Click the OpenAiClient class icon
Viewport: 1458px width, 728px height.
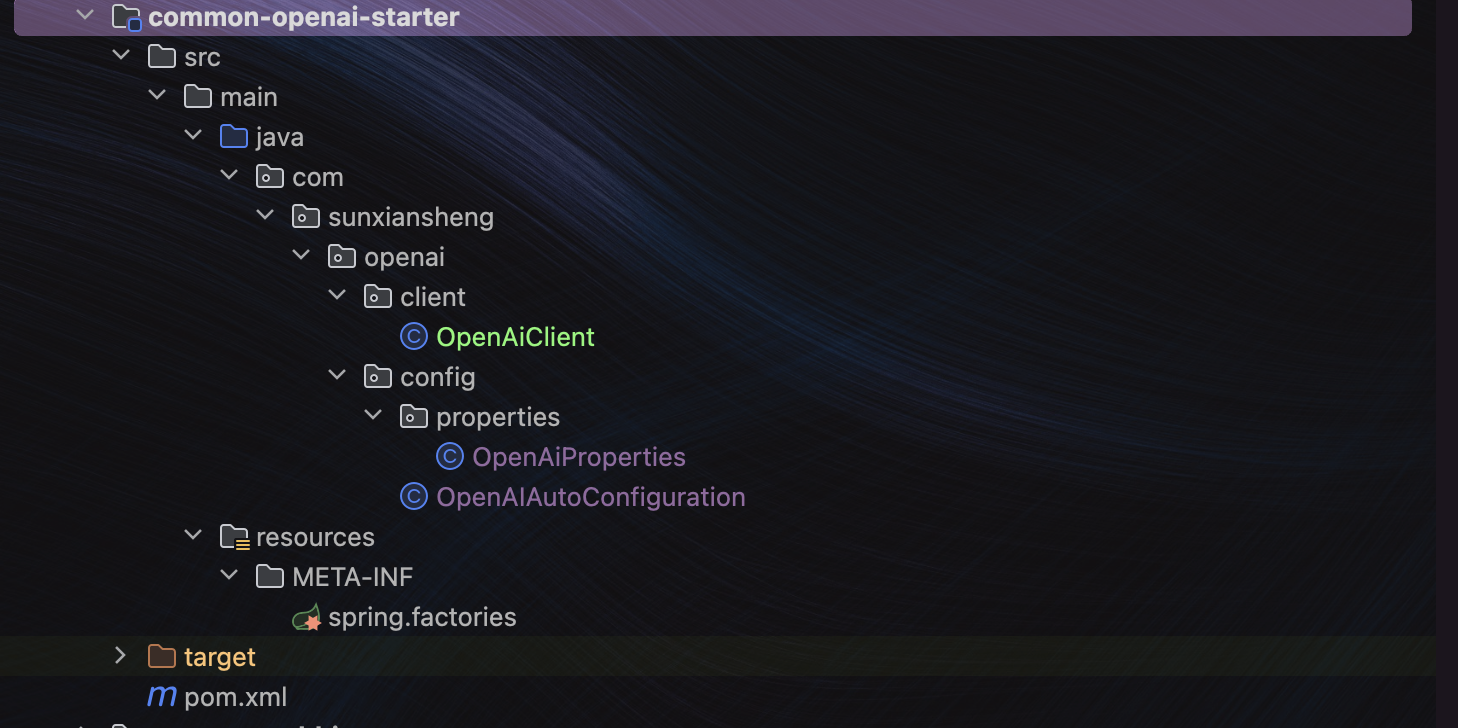pyautogui.click(x=414, y=337)
